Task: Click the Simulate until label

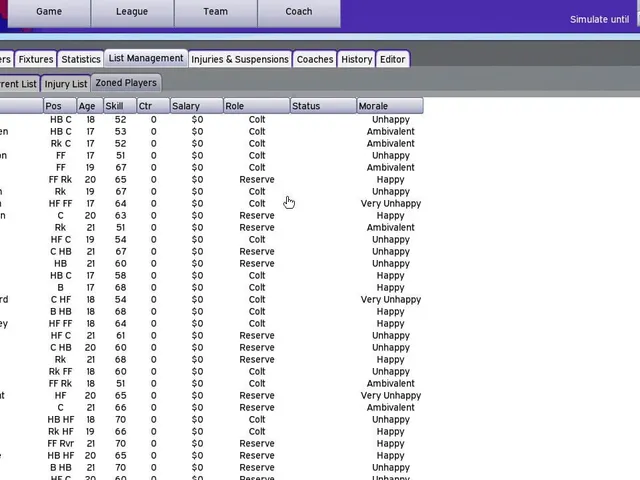Action: [599, 20]
